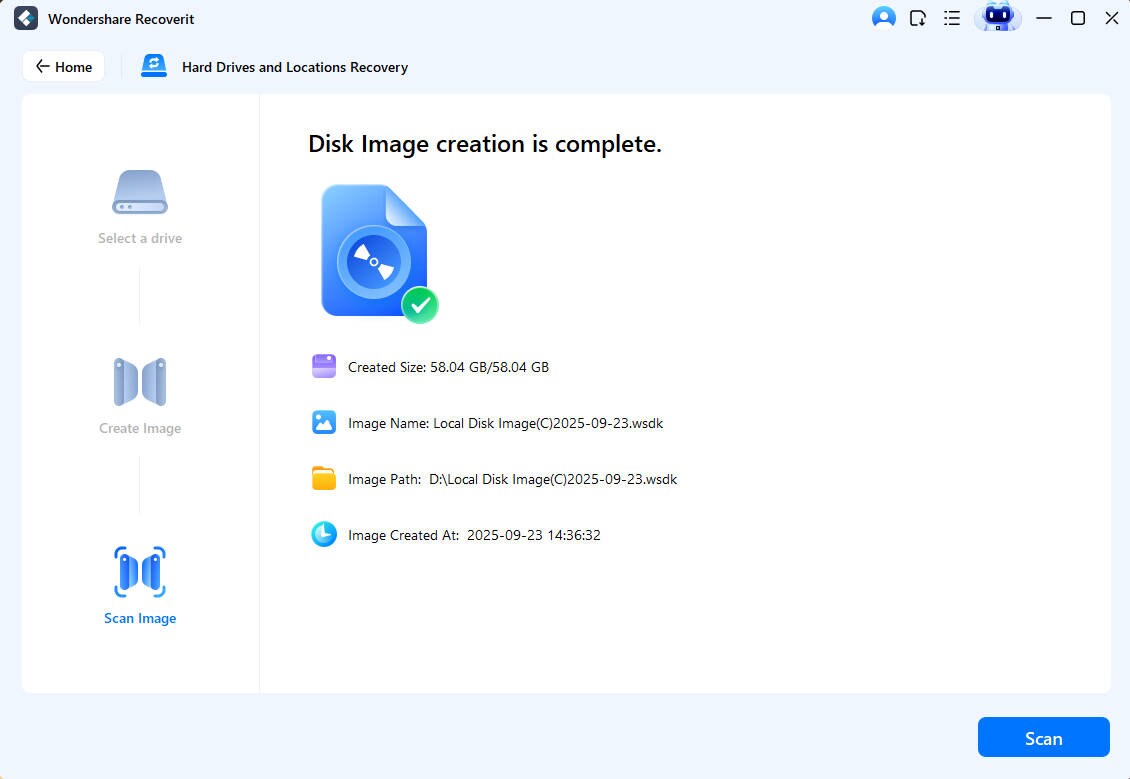Return to Home screen
The width and height of the screenshot is (1130, 779).
(63, 66)
